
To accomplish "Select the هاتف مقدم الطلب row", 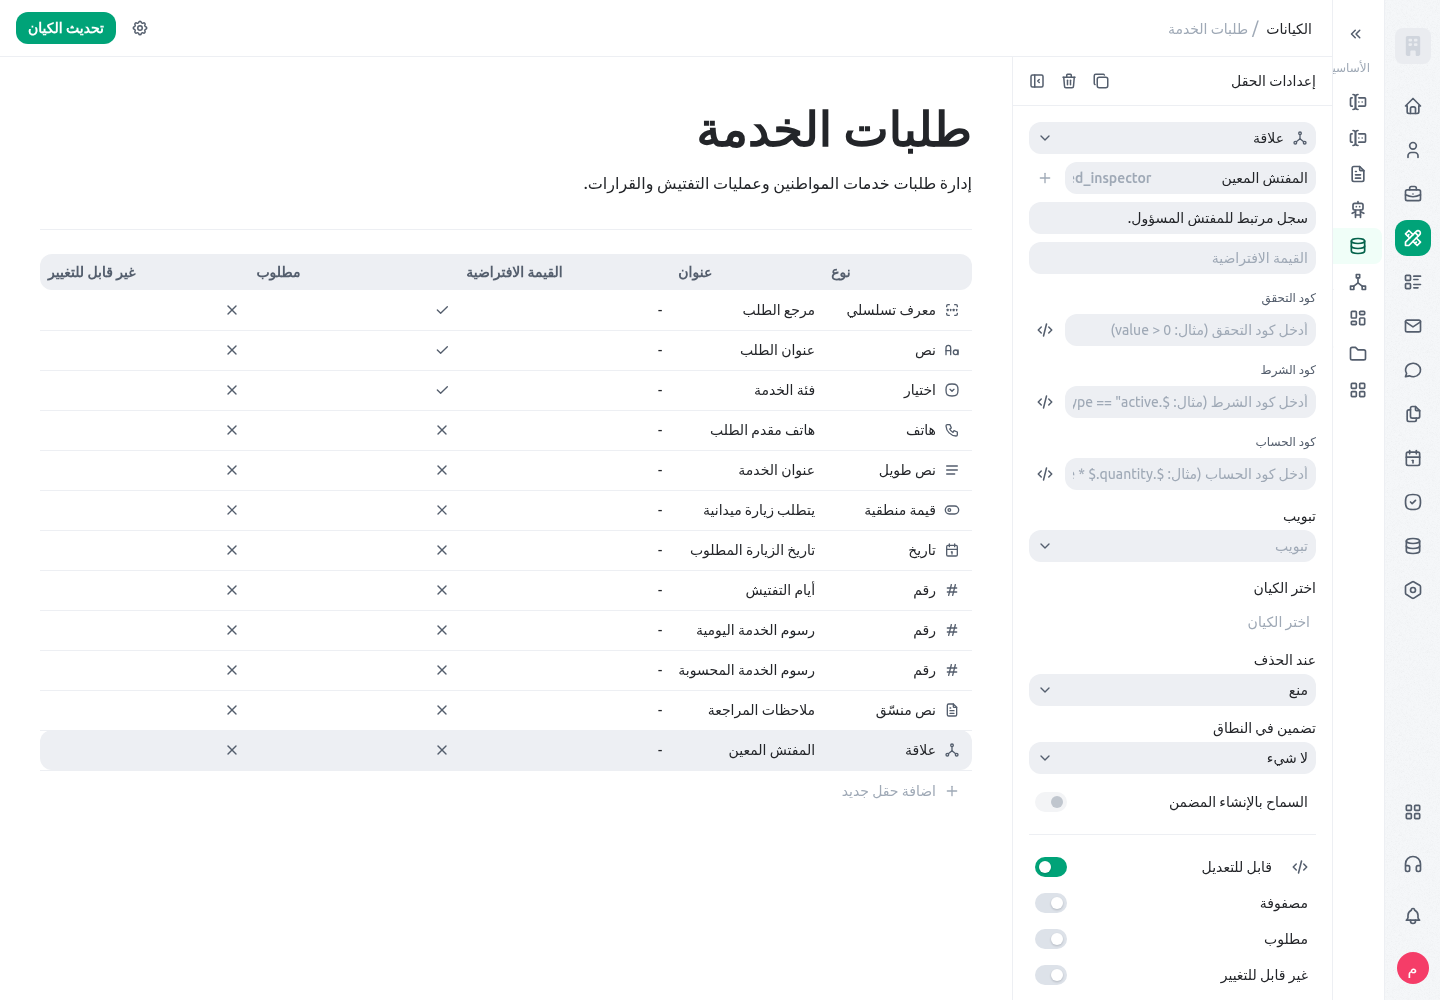I will pyautogui.click(x=506, y=430).
